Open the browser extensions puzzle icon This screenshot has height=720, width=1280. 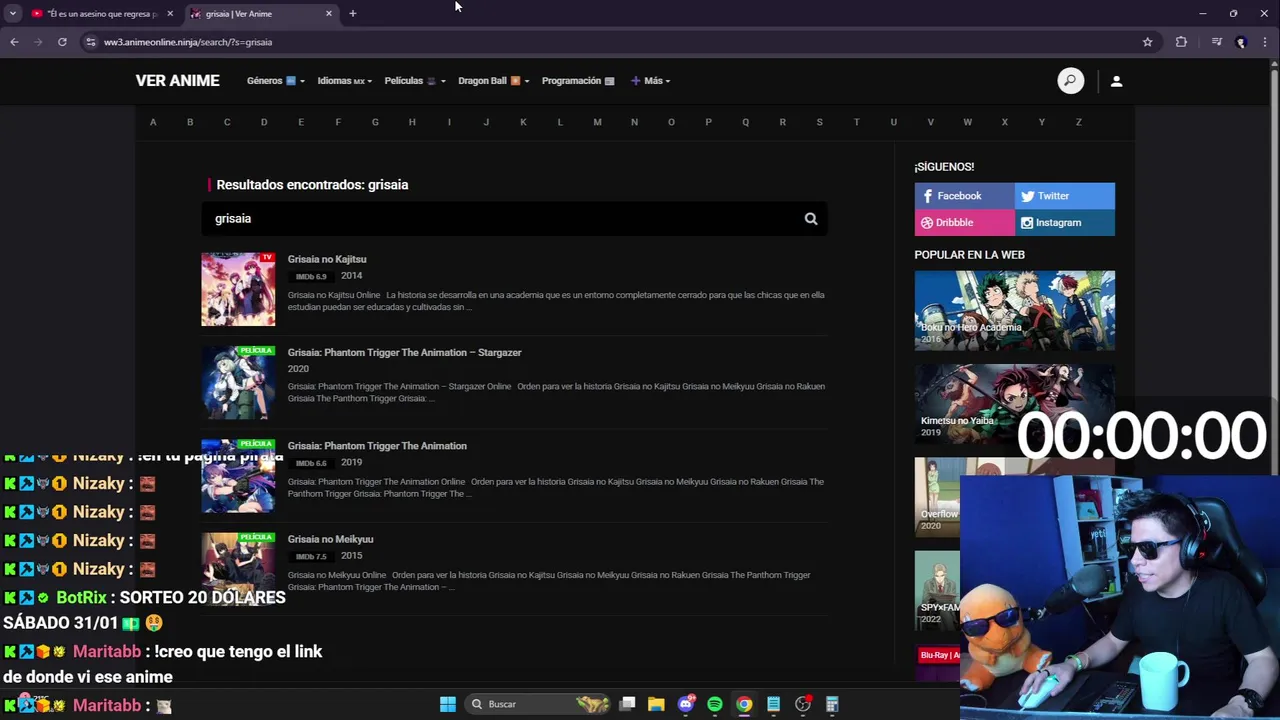[1181, 42]
